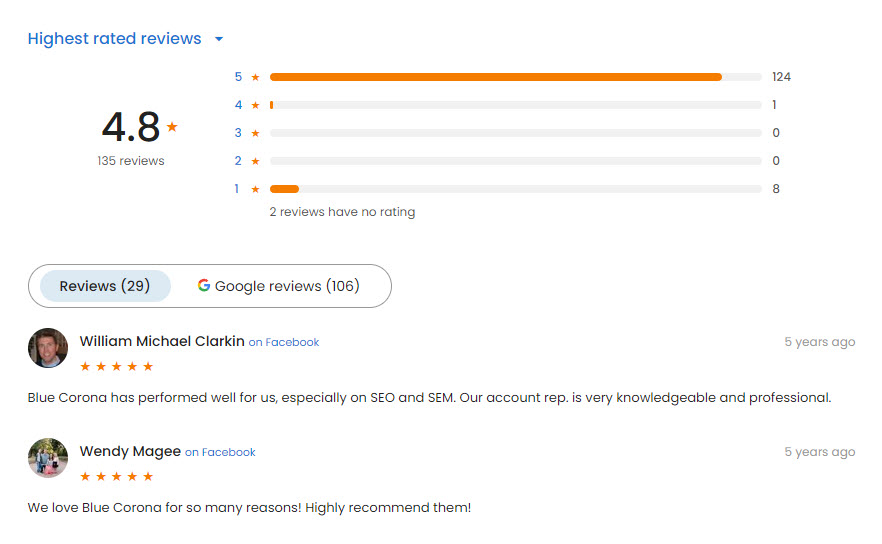
Task: Click Wendy Magee's five-star rating
Action: 116,477
